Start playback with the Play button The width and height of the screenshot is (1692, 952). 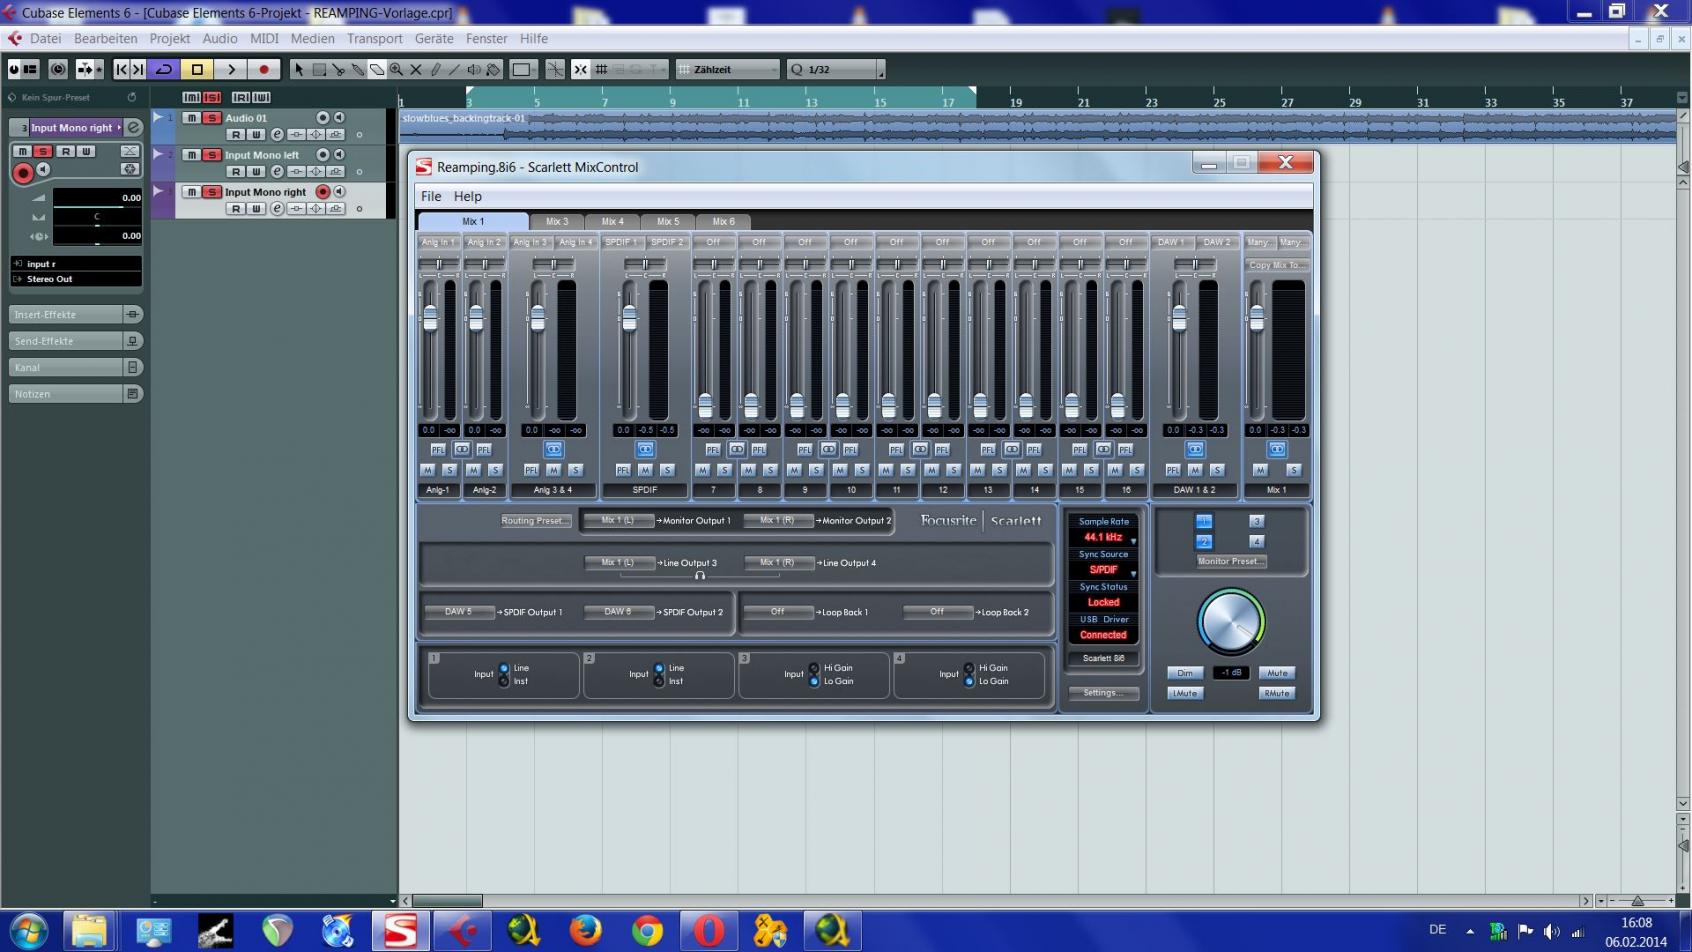click(231, 69)
